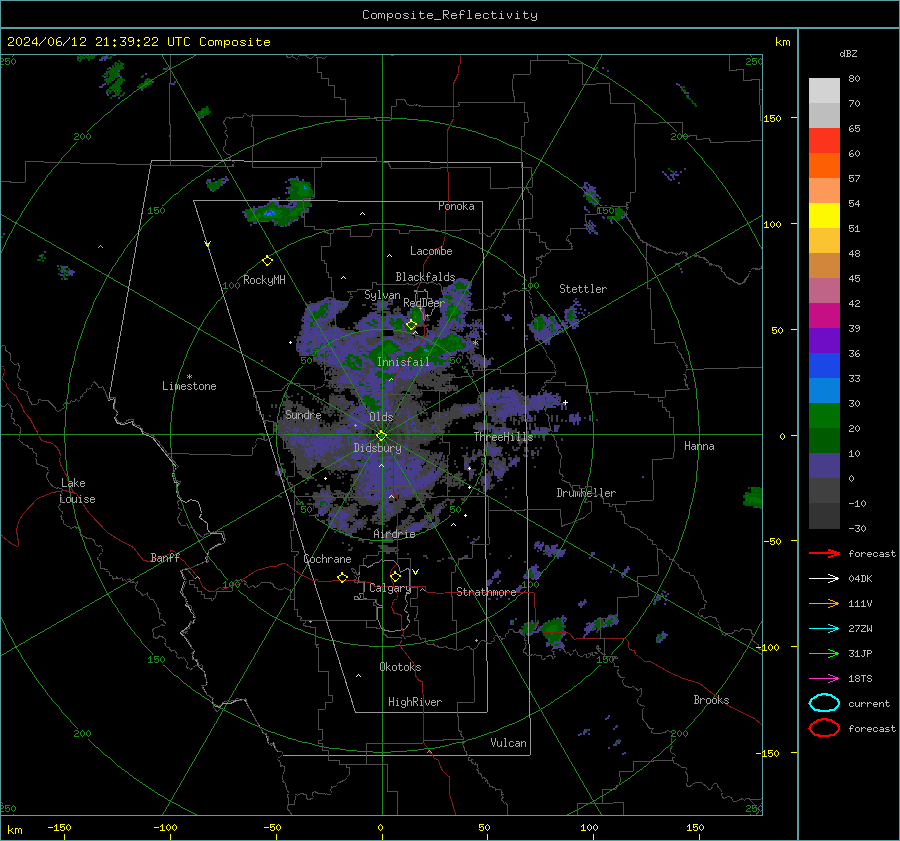Click the Lake Louise label

click(77, 491)
